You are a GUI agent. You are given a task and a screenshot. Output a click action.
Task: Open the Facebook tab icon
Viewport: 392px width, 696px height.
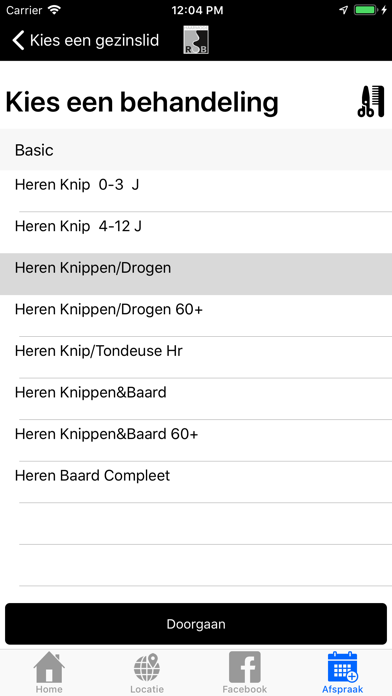coord(245,672)
